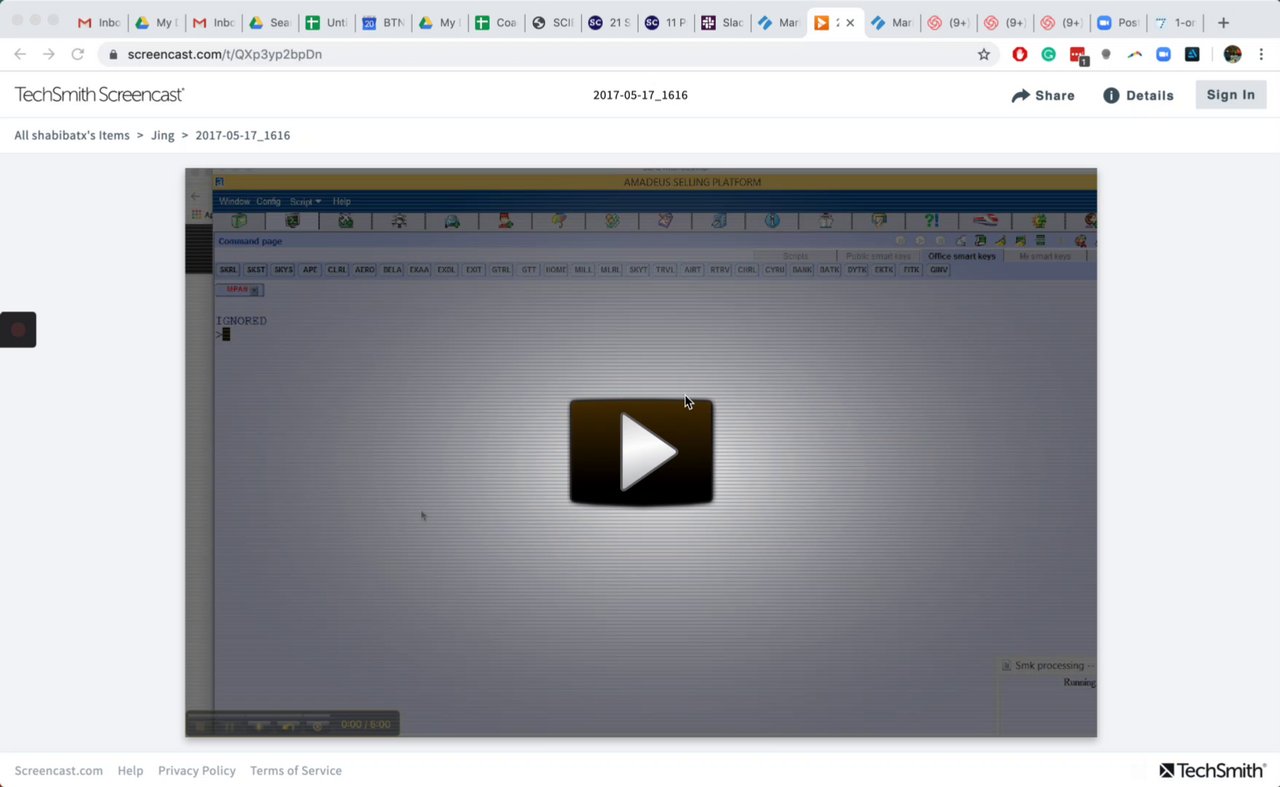This screenshot has height=787, width=1280.
Task: Click the dark blue 'A' extension icon
Action: tap(1192, 54)
